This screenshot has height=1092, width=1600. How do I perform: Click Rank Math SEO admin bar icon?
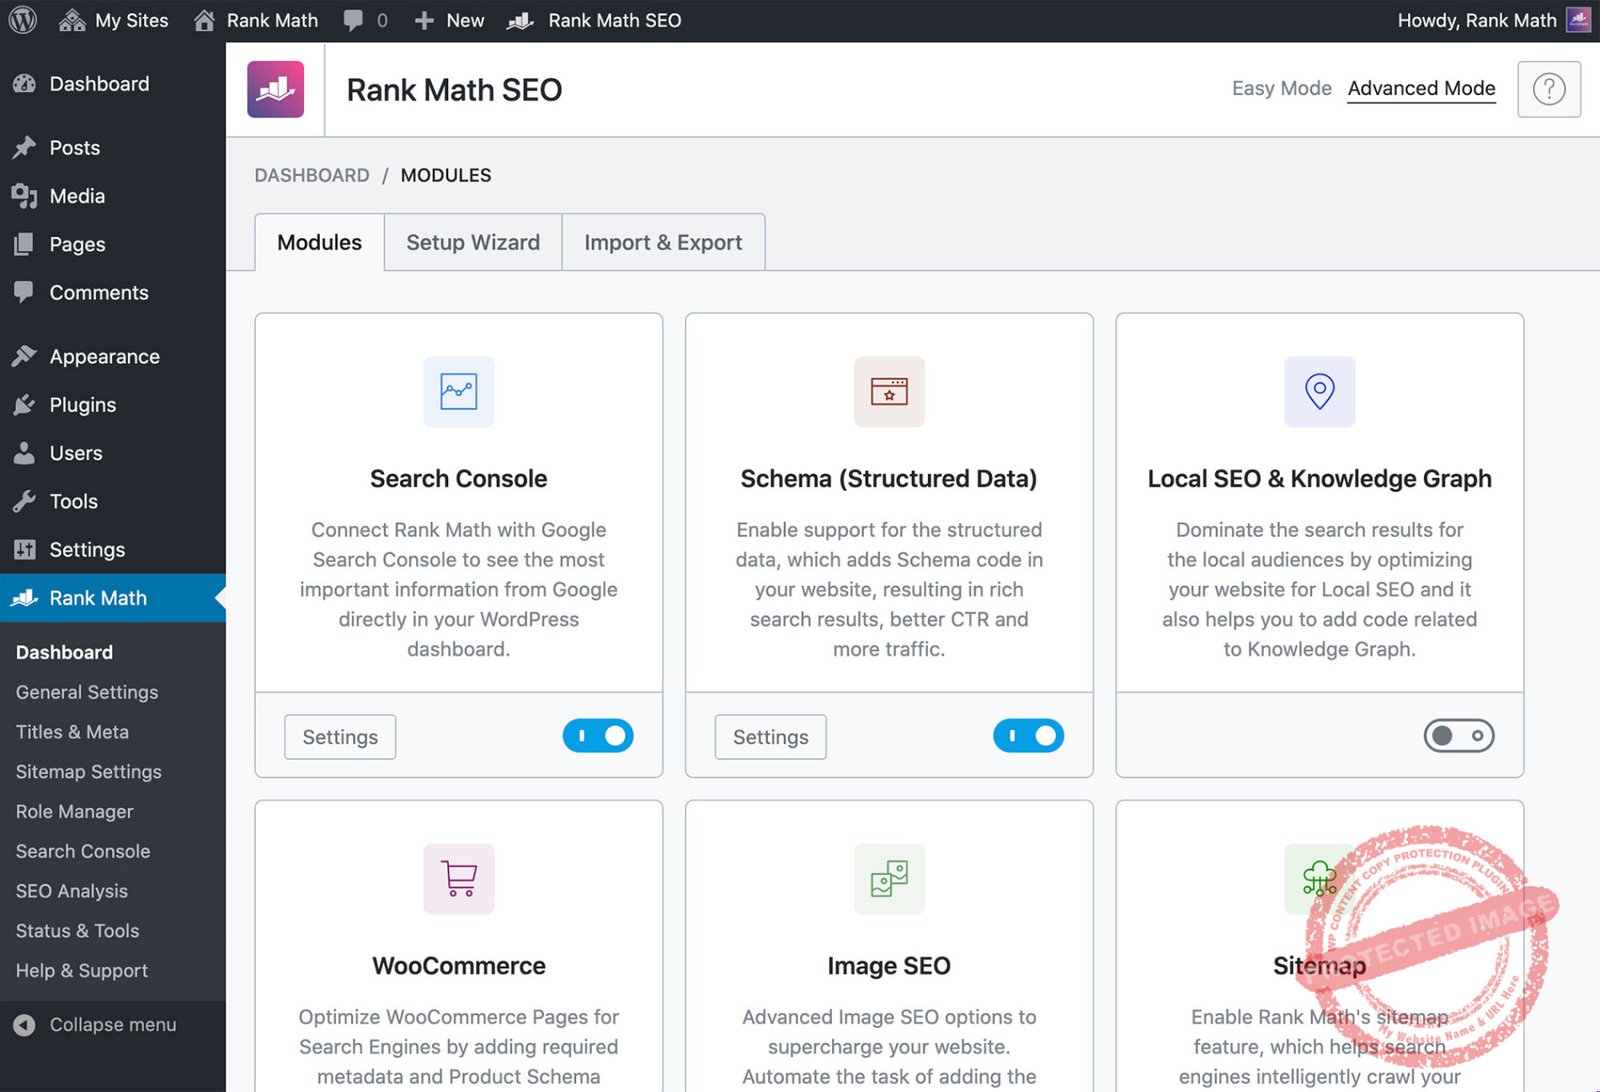click(x=520, y=20)
